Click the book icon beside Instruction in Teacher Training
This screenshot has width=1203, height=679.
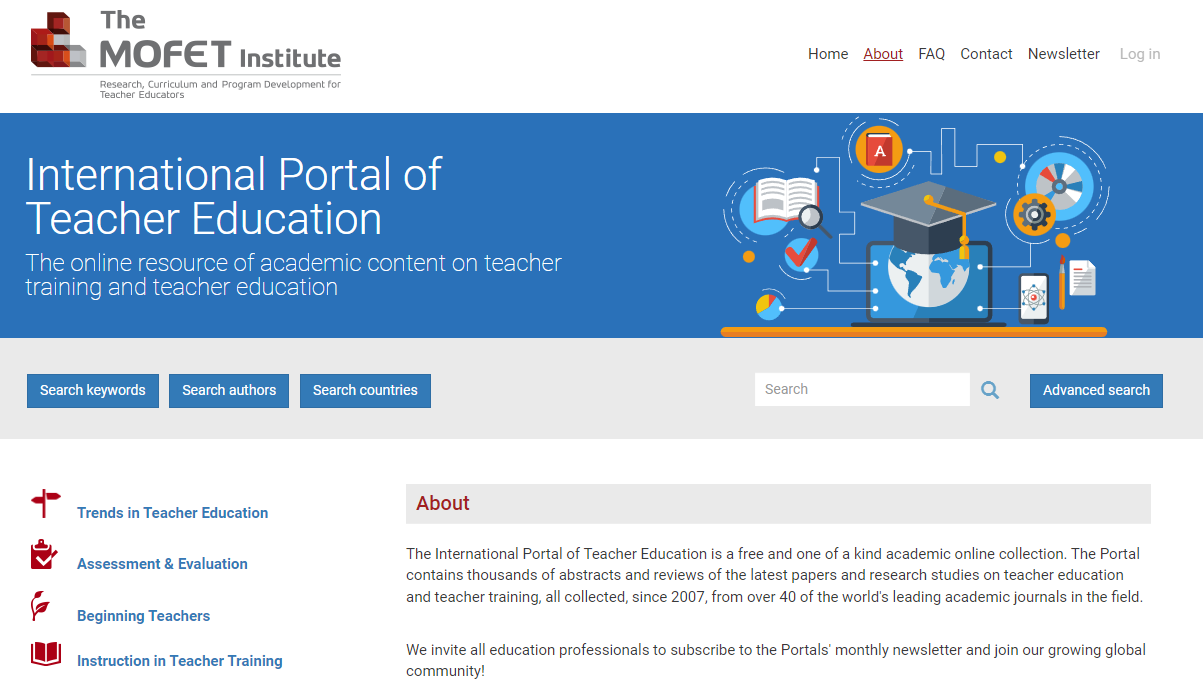46,654
